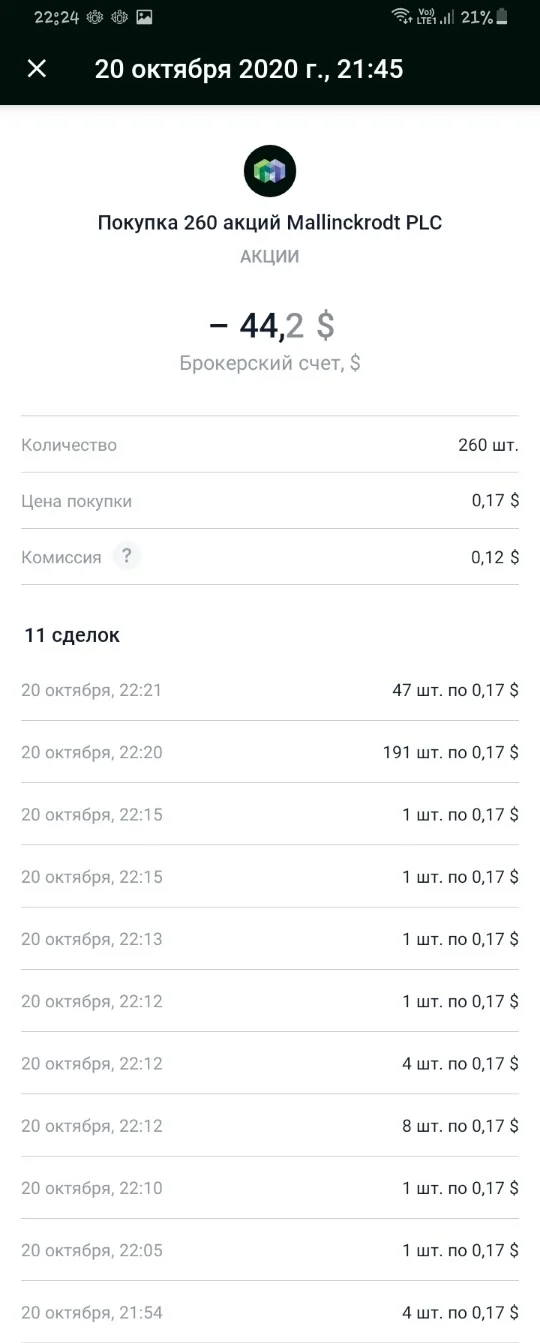Viewport: 540px width, 1343px height.
Task: Tap the gallery notification icon
Action: click(x=144, y=17)
